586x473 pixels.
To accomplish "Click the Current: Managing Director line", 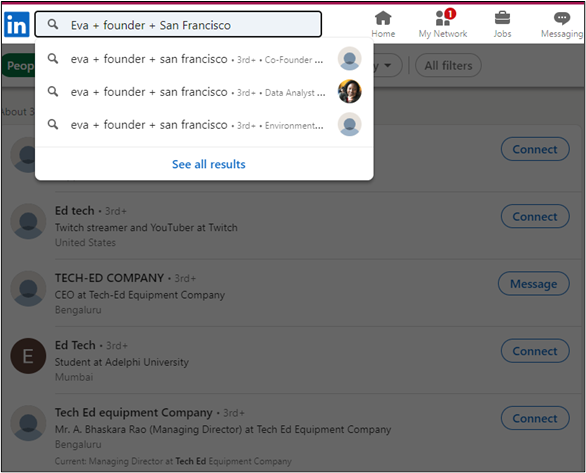I will click(x=173, y=461).
